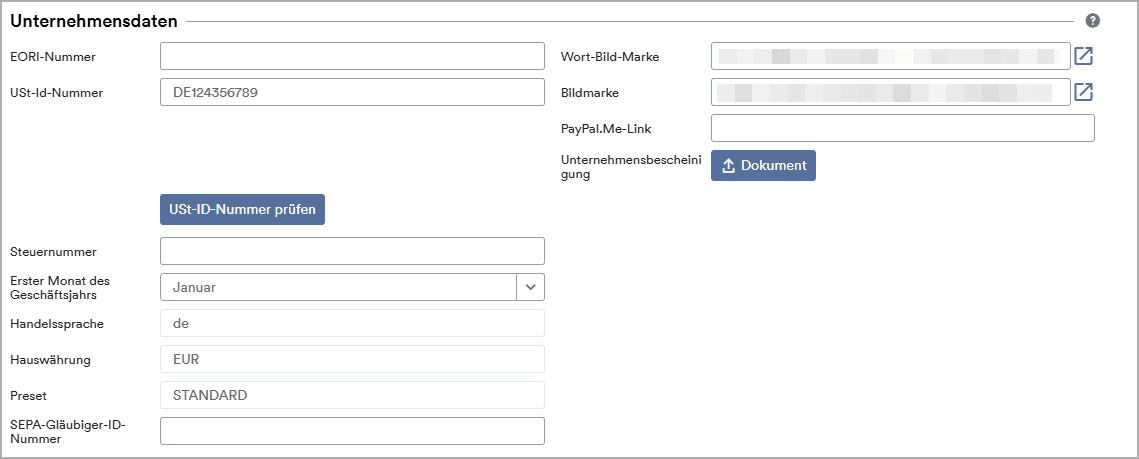The width and height of the screenshot is (1139, 459).
Task: Click the Unternehmensdaten section heading
Action: [94, 21]
